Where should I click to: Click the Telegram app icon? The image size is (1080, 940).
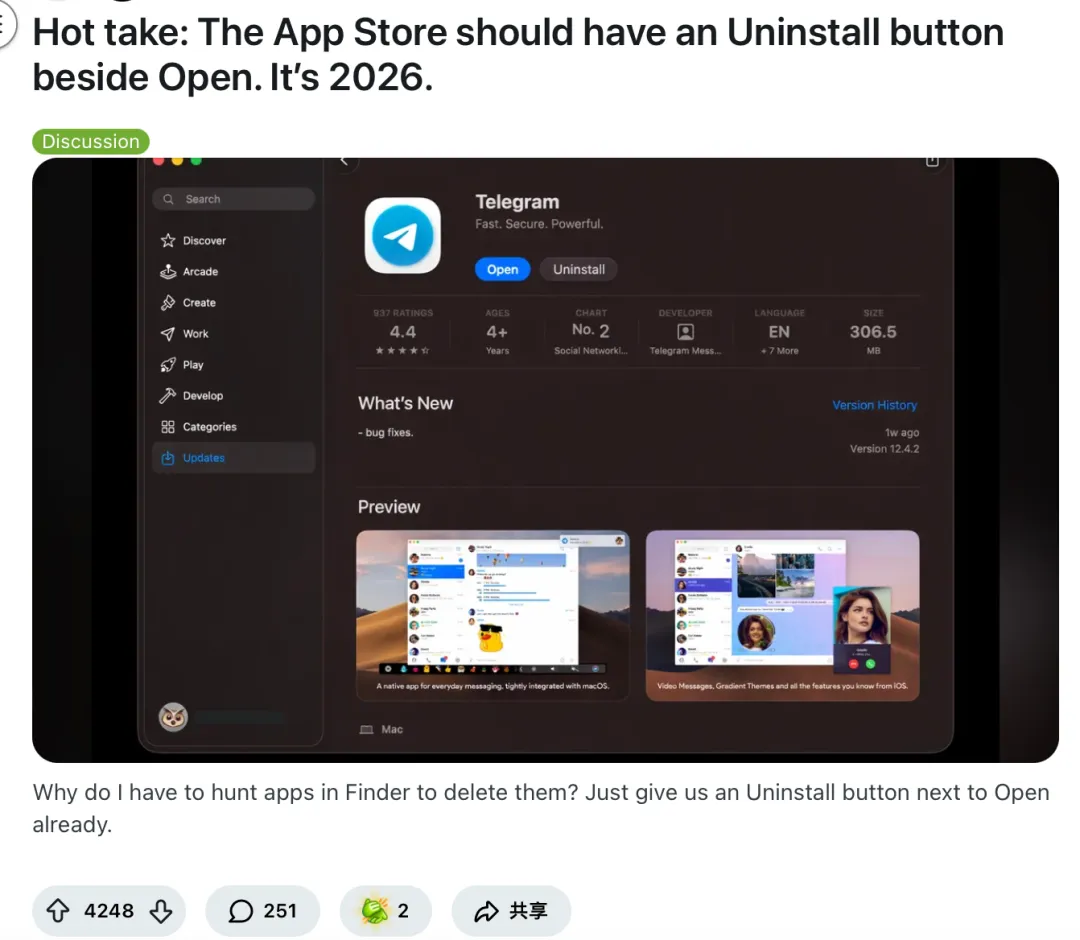403,236
